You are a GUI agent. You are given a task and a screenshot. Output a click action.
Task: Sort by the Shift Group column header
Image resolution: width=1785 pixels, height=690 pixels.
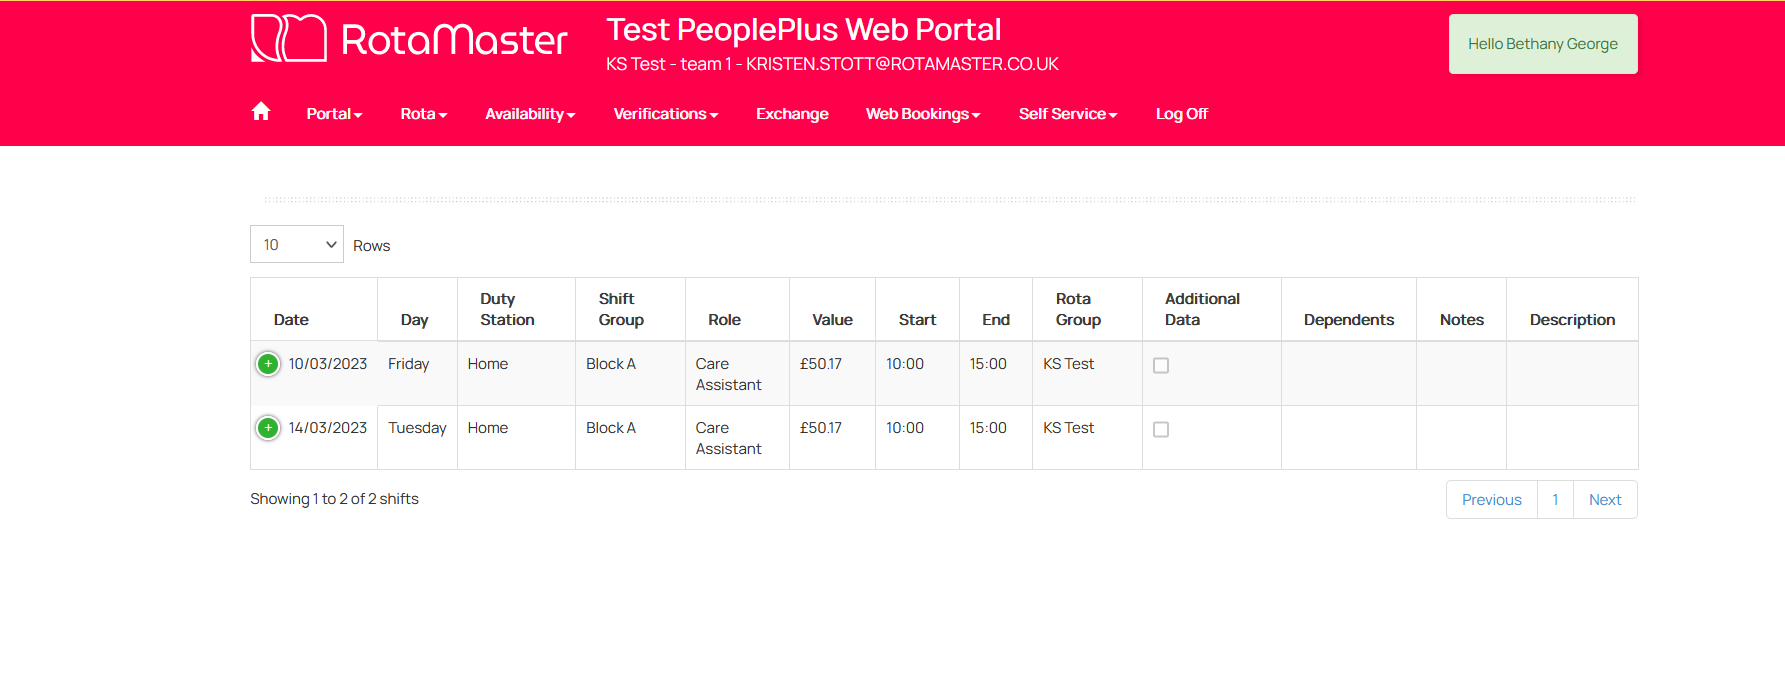(630, 310)
